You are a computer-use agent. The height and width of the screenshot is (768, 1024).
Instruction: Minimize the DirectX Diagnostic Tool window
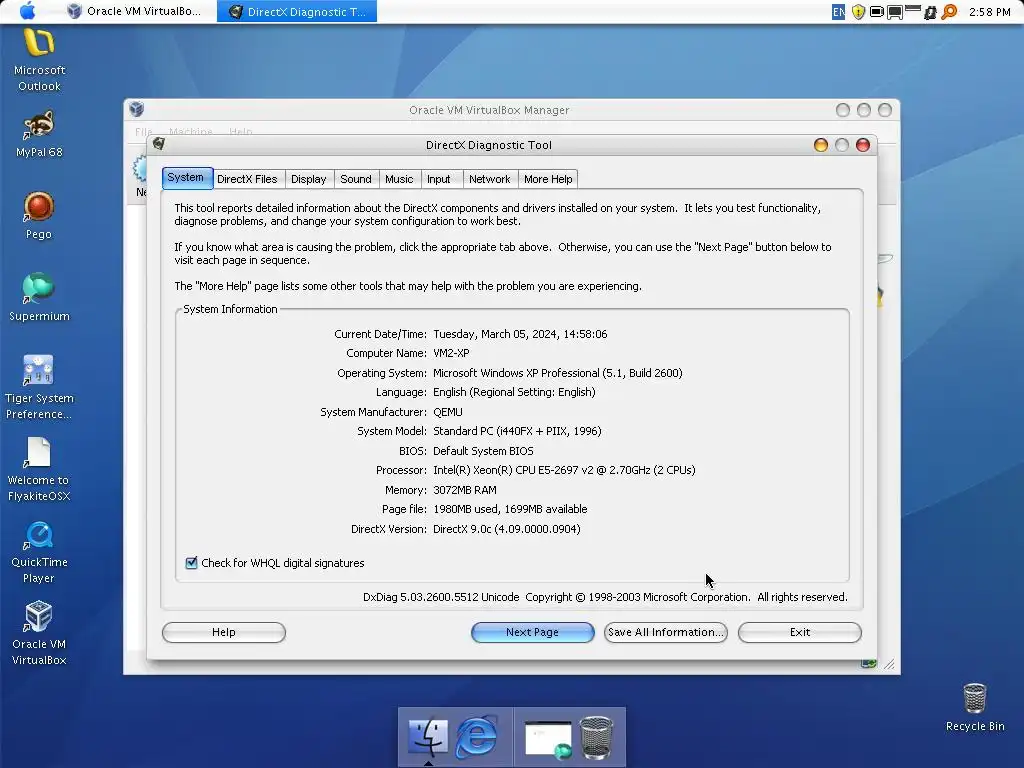[x=821, y=145]
